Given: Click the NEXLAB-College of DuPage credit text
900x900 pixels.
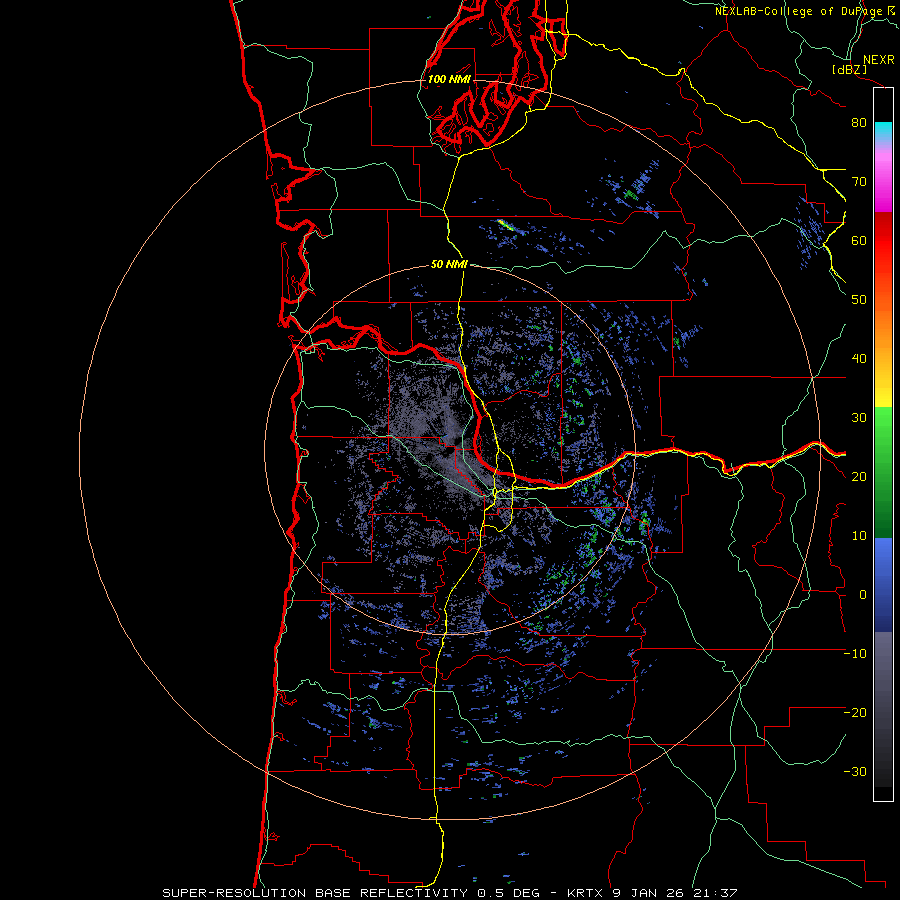Looking at the screenshot, I should click(803, 11).
